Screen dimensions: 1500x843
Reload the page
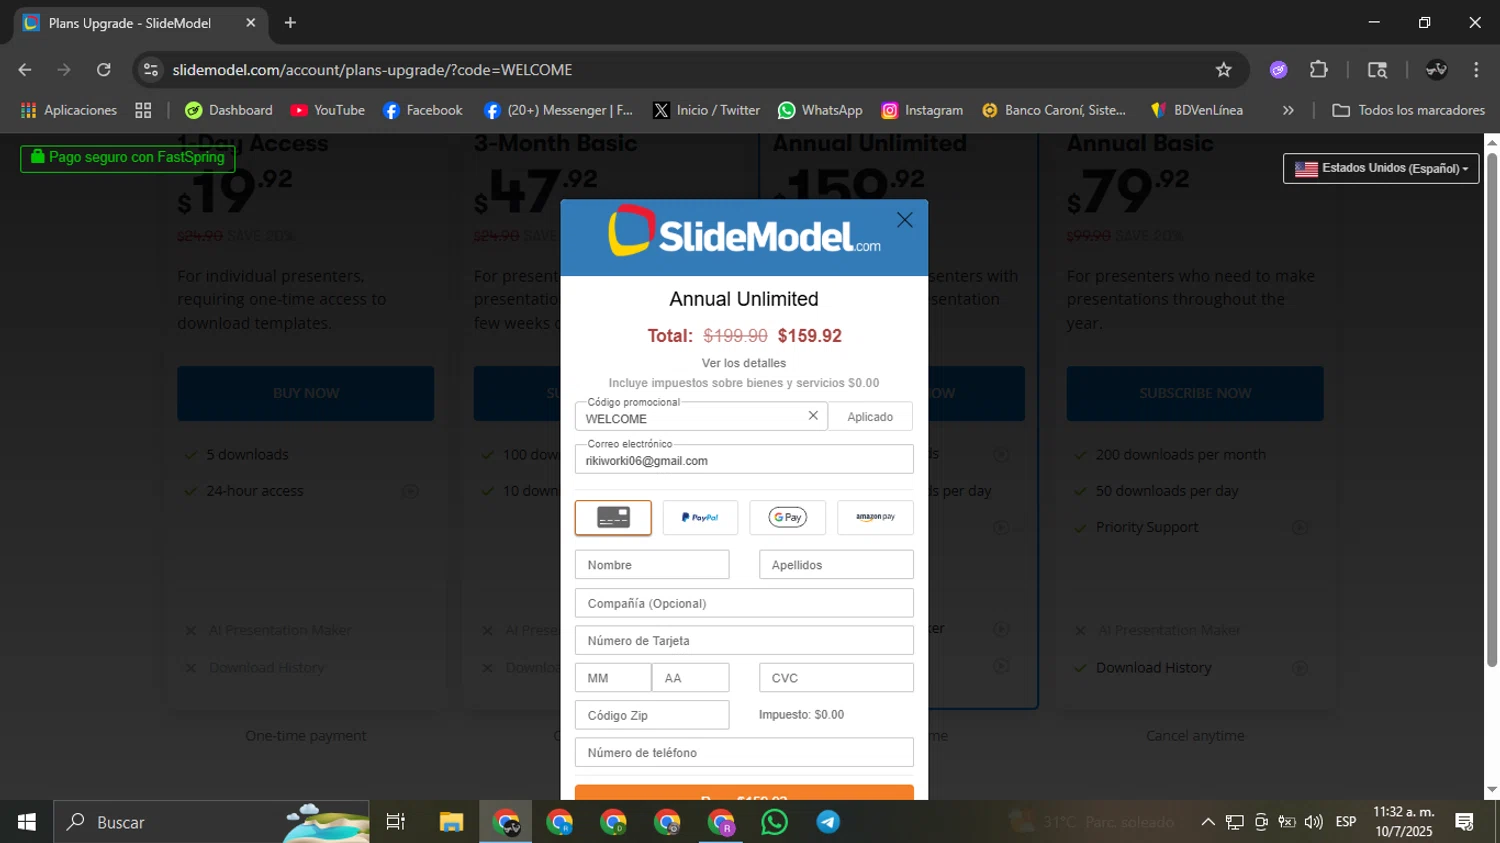(104, 69)
